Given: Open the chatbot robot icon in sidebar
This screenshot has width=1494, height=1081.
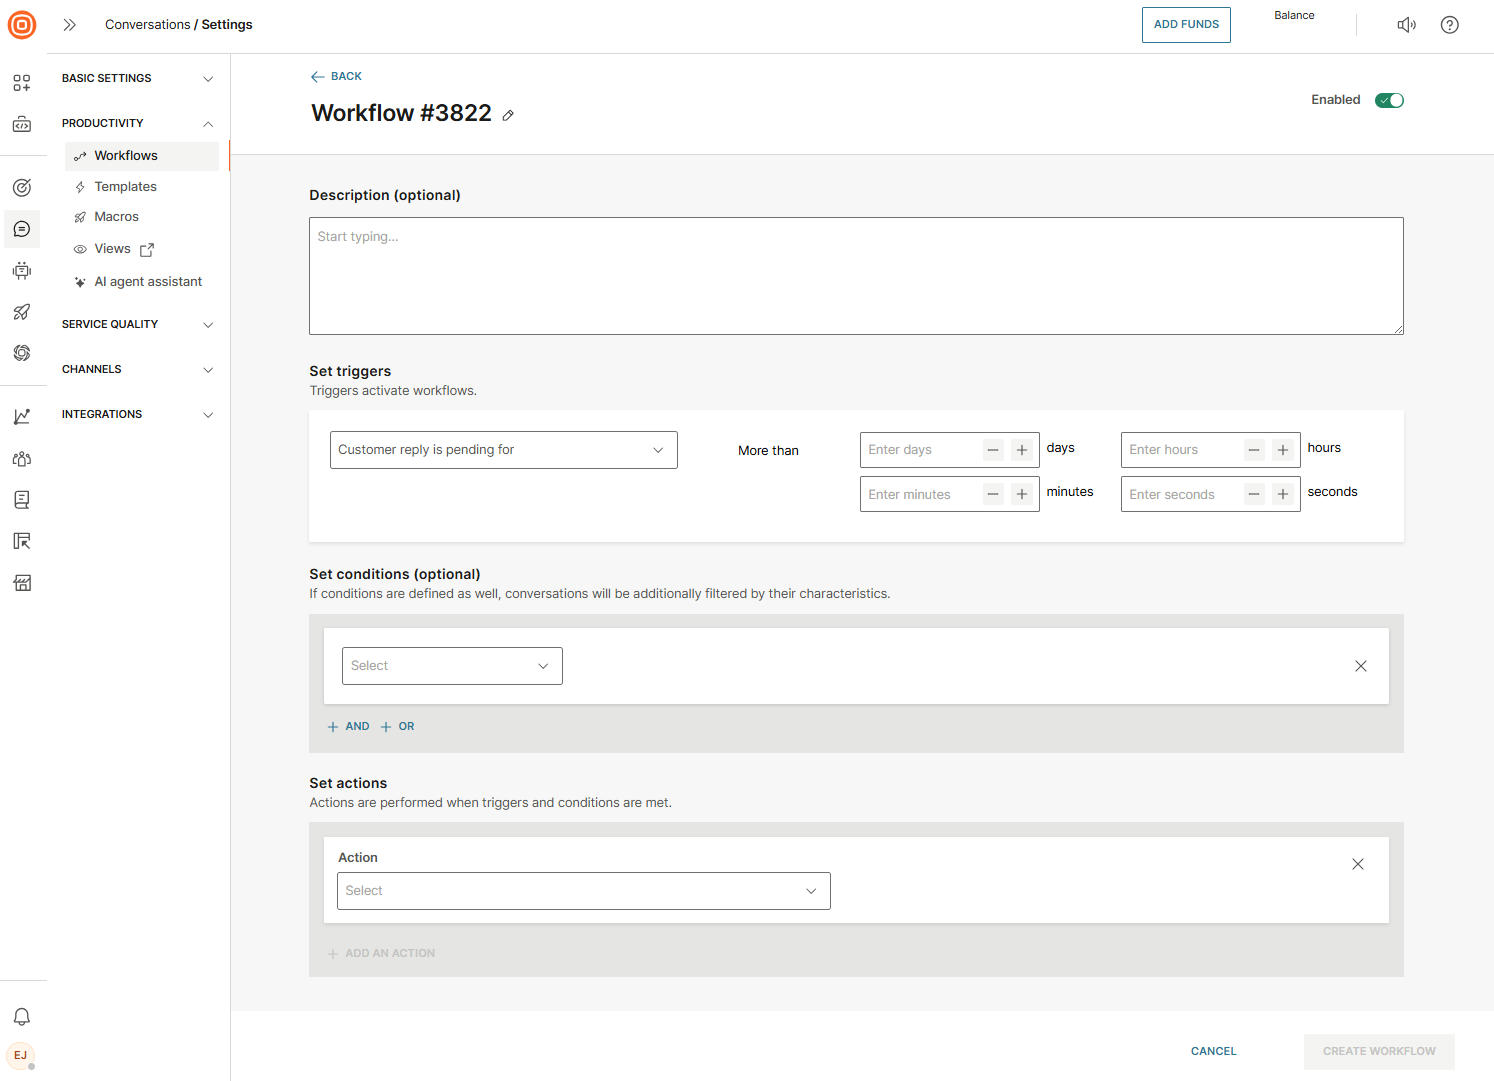Looking at the screenshot, I should coord(22,271).
